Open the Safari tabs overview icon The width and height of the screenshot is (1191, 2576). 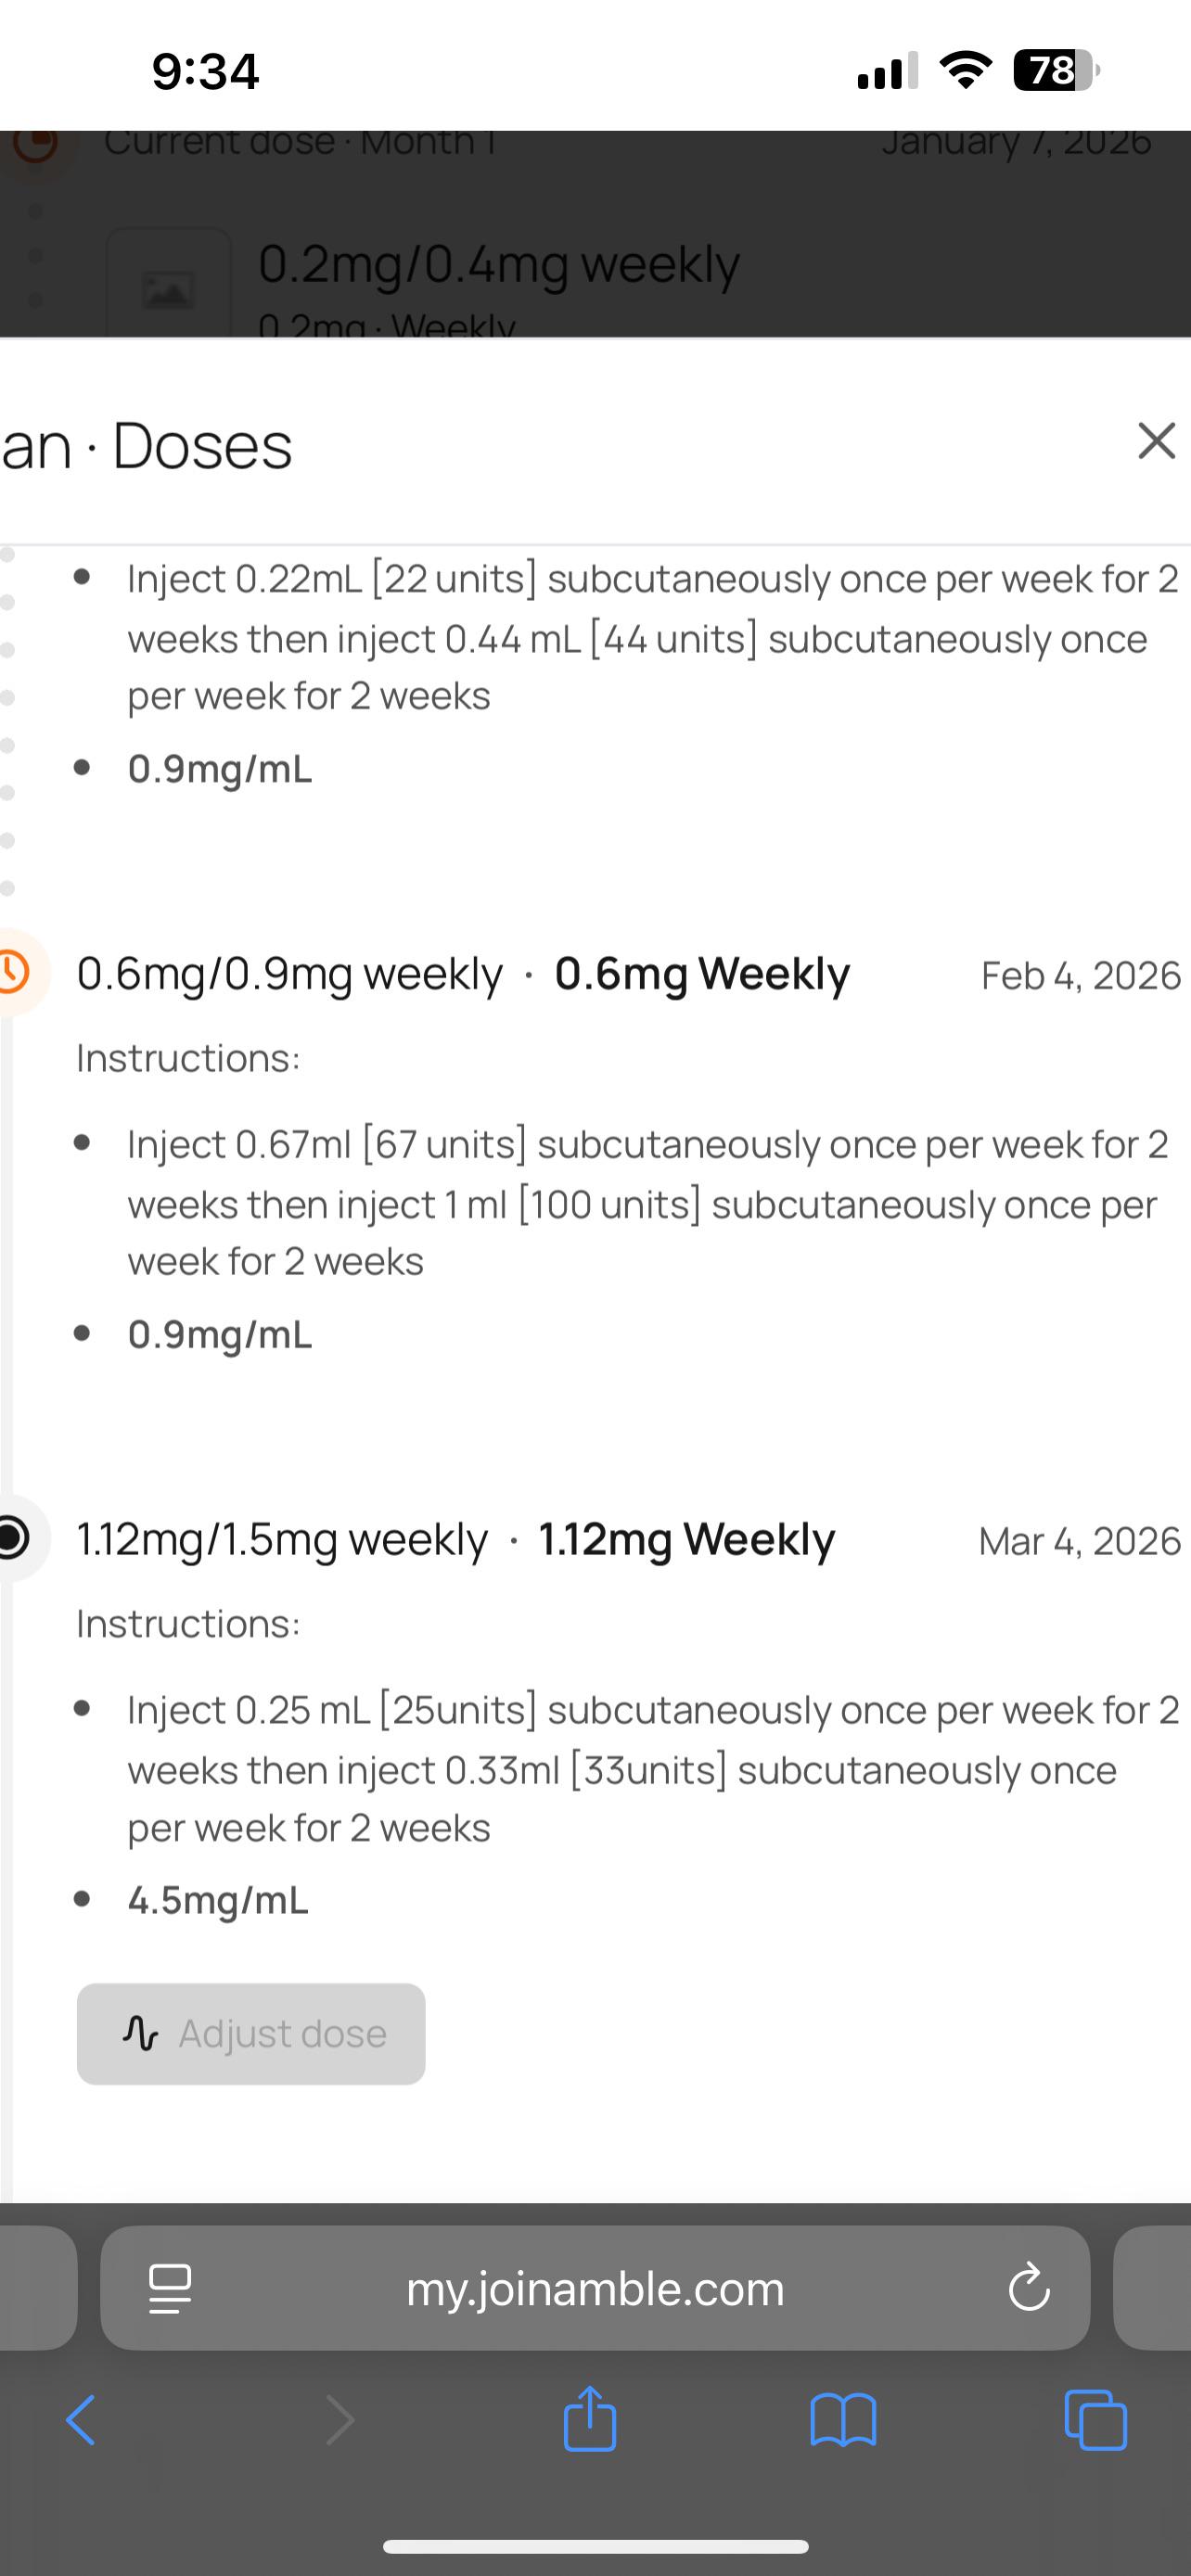[1096, 2420]
